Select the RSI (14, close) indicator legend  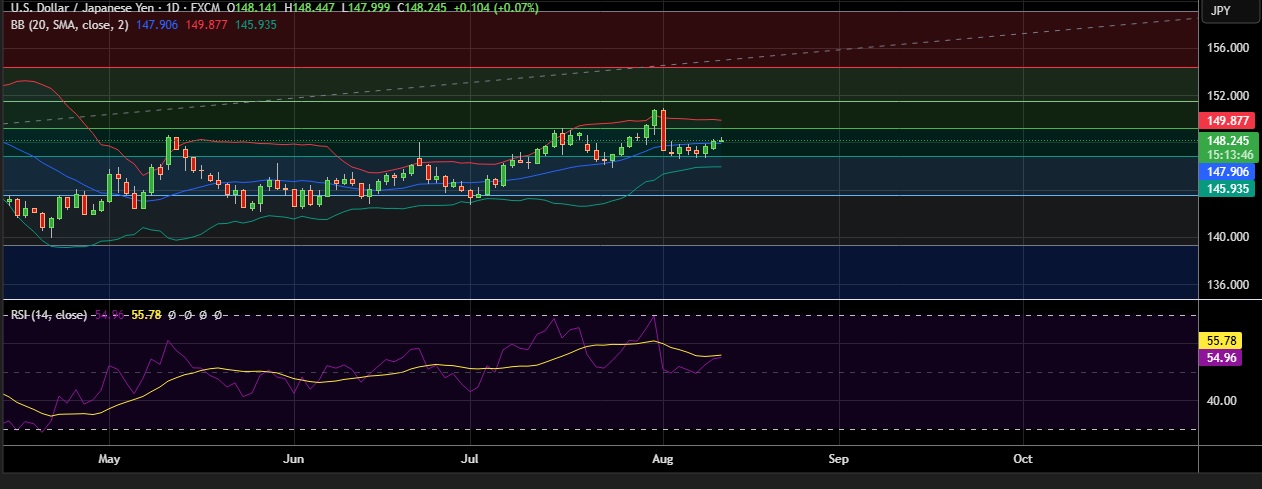tap(48, 315)
